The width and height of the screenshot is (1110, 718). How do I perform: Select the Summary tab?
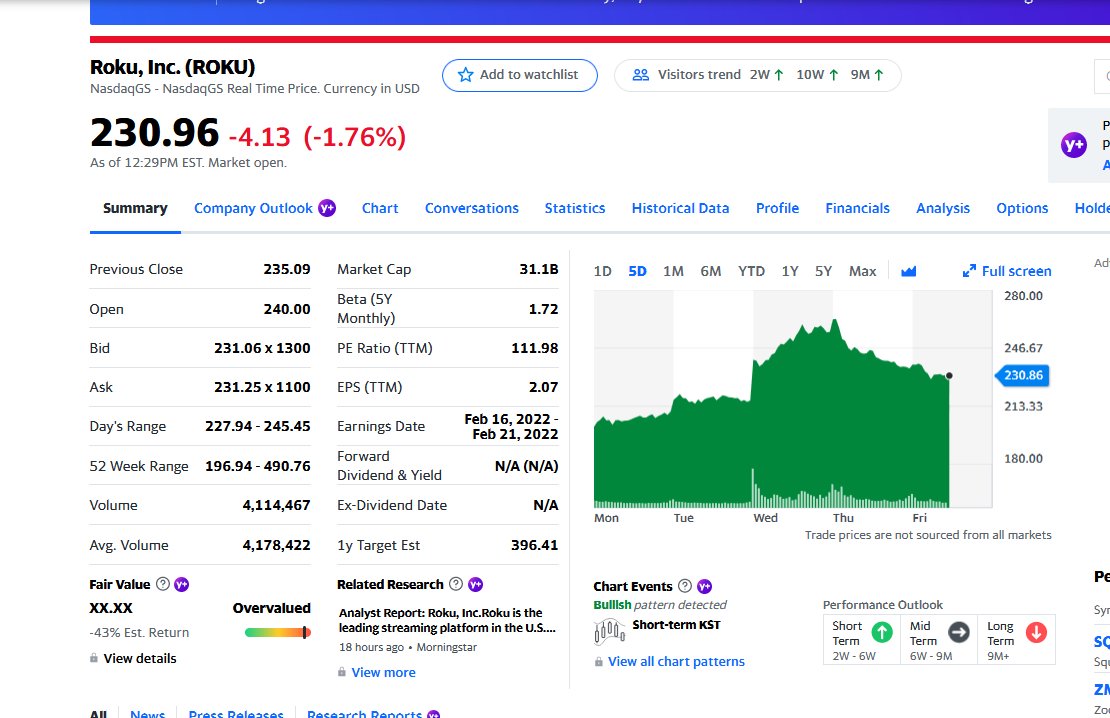point(135,208)
